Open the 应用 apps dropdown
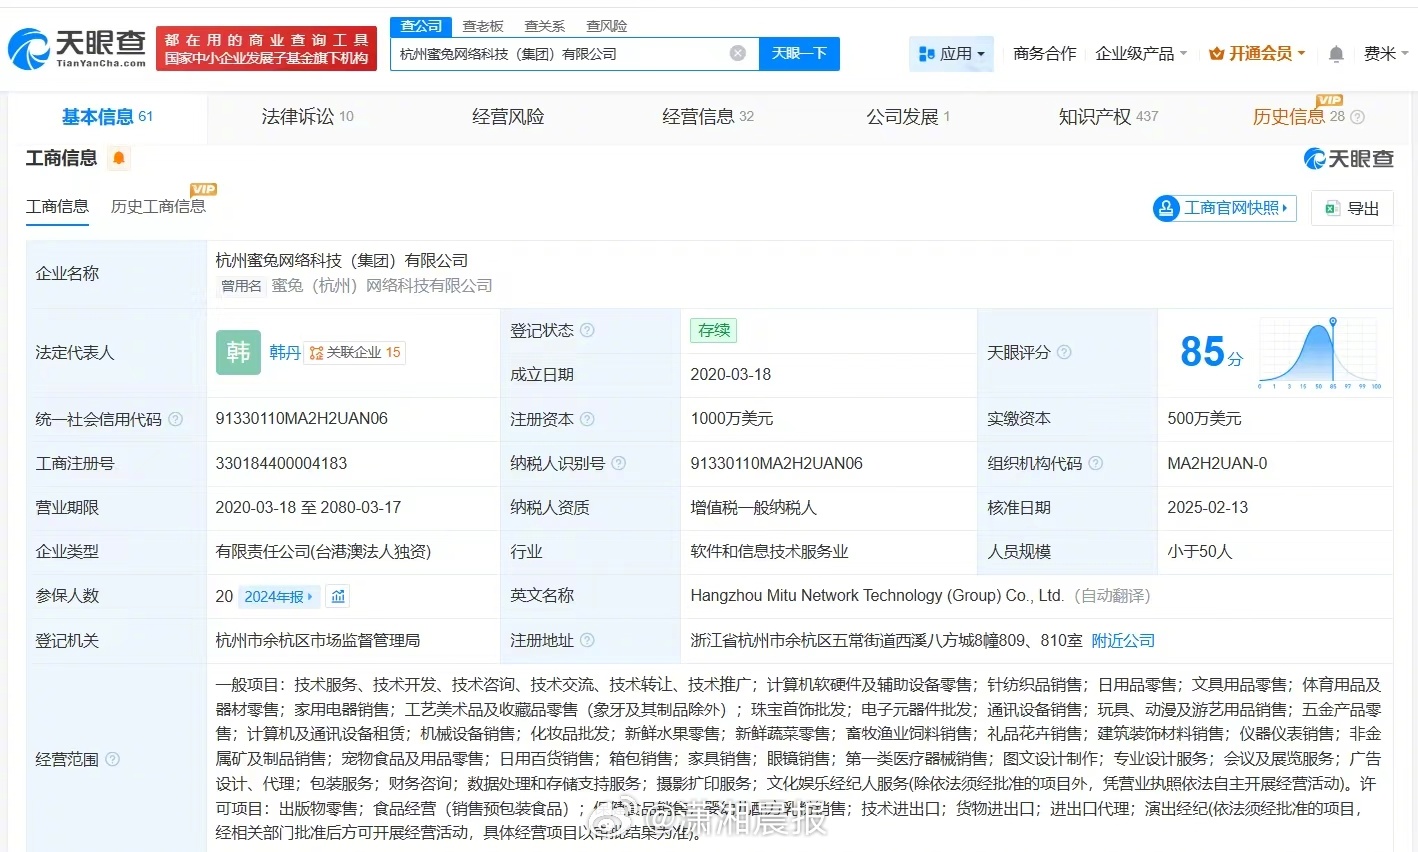 point(951,53)
